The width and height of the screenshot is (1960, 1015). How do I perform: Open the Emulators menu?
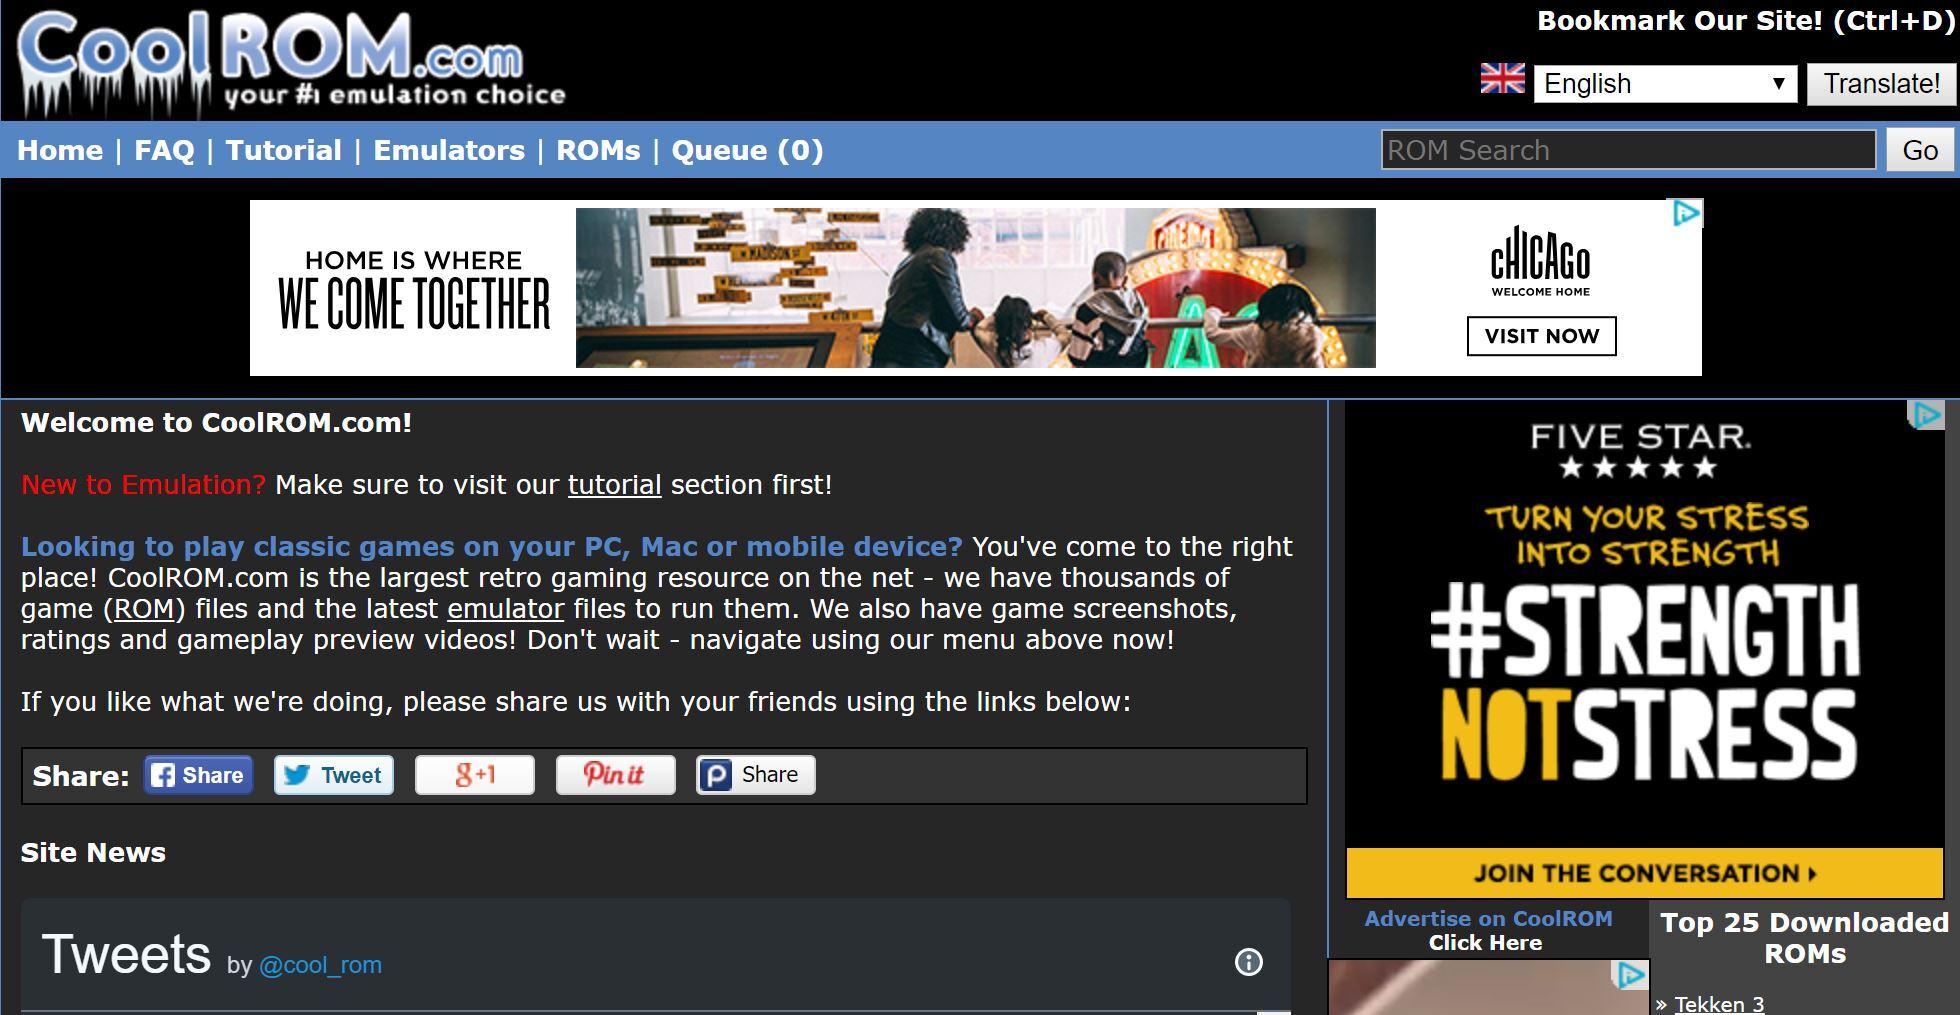click(449, 150)
